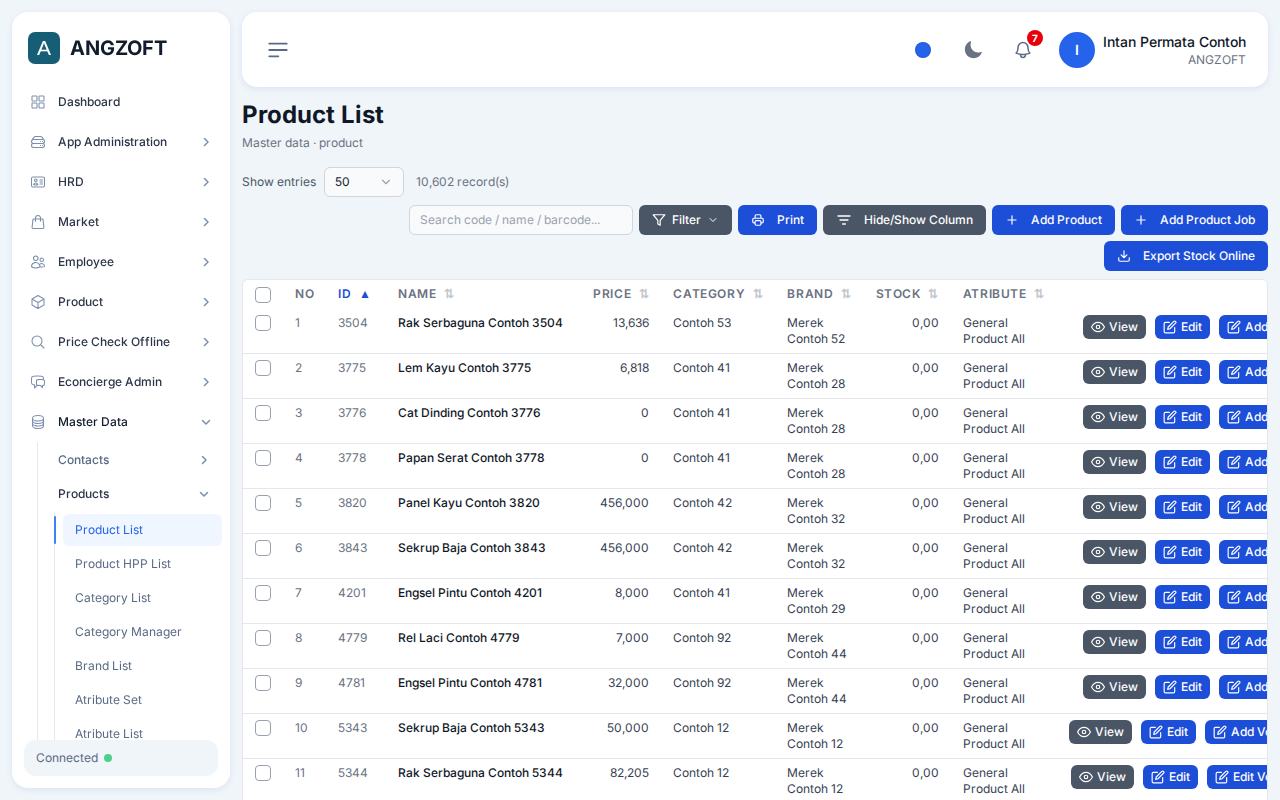This screenshot has height=800, width=1280.
Task: Check row Cat Dinding Contoh 3776
Action: click(263, 413)
